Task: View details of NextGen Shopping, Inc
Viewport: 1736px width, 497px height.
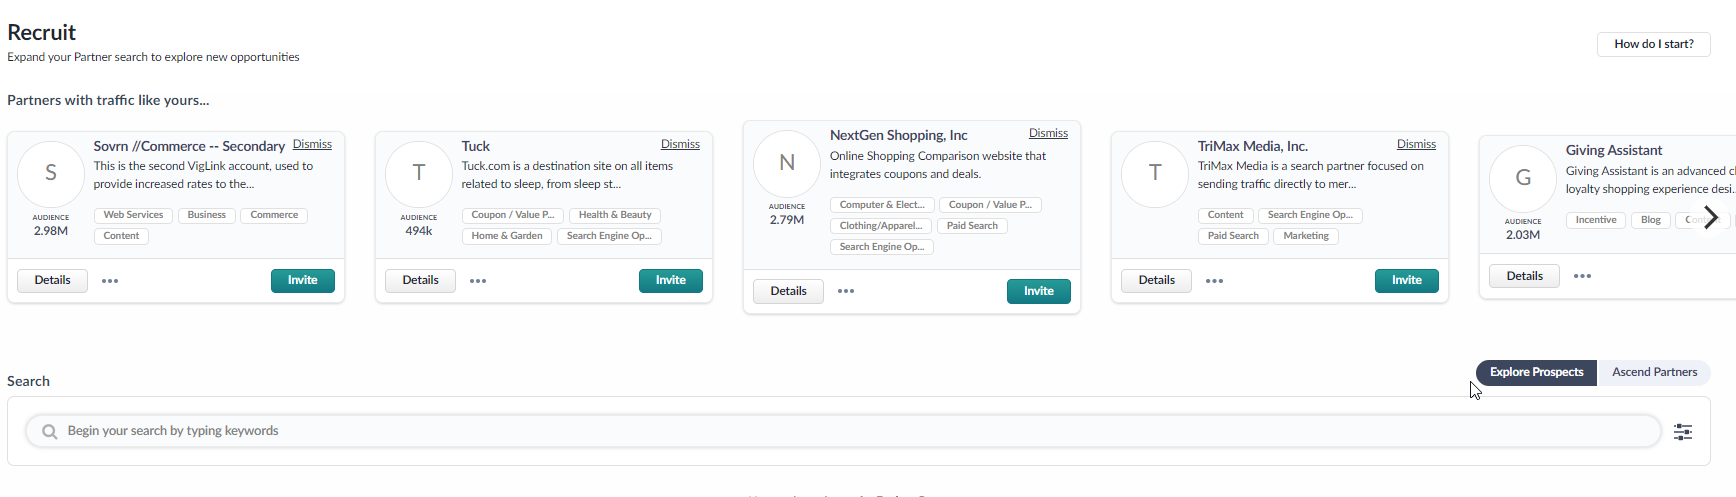Action: coord(788,291)
